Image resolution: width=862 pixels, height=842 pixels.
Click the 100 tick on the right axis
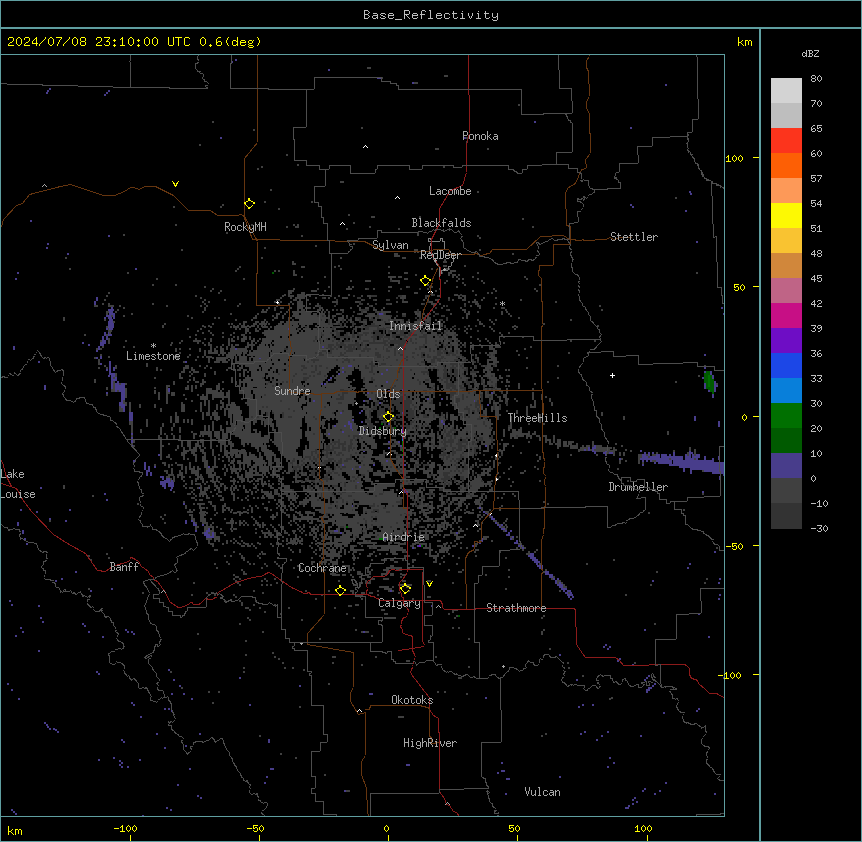(x=734, y=158)
